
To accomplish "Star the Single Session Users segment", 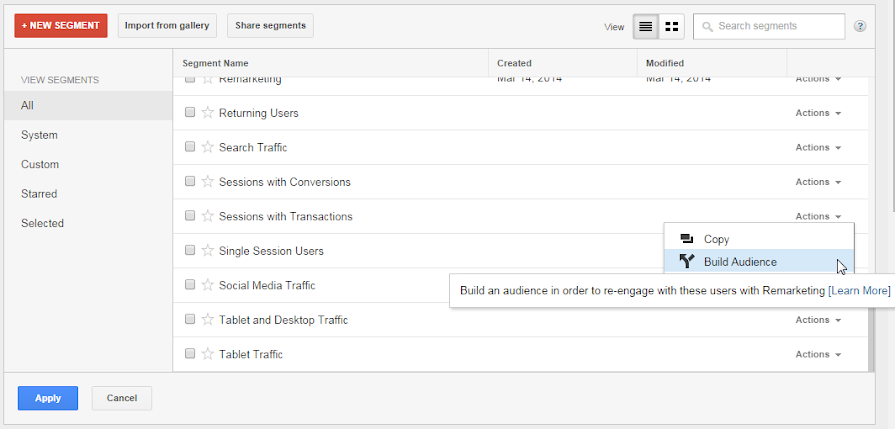I will [208, 251].
